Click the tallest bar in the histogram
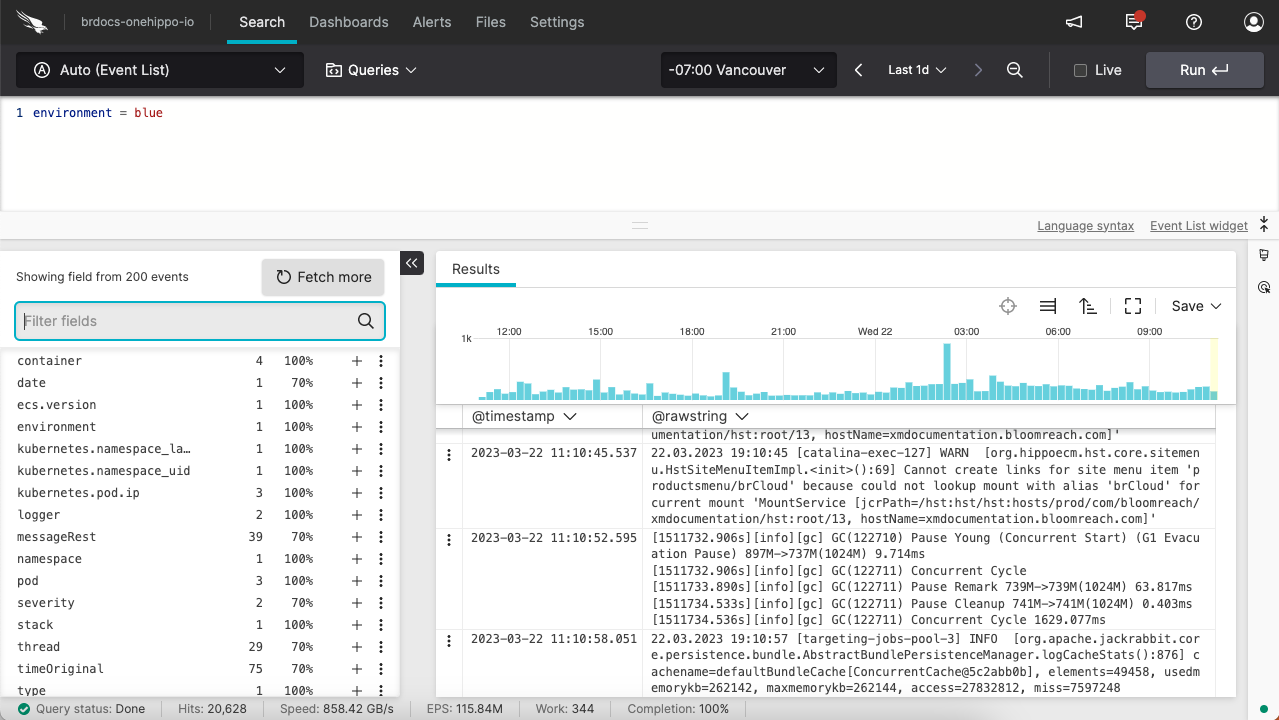 (946, 372)
